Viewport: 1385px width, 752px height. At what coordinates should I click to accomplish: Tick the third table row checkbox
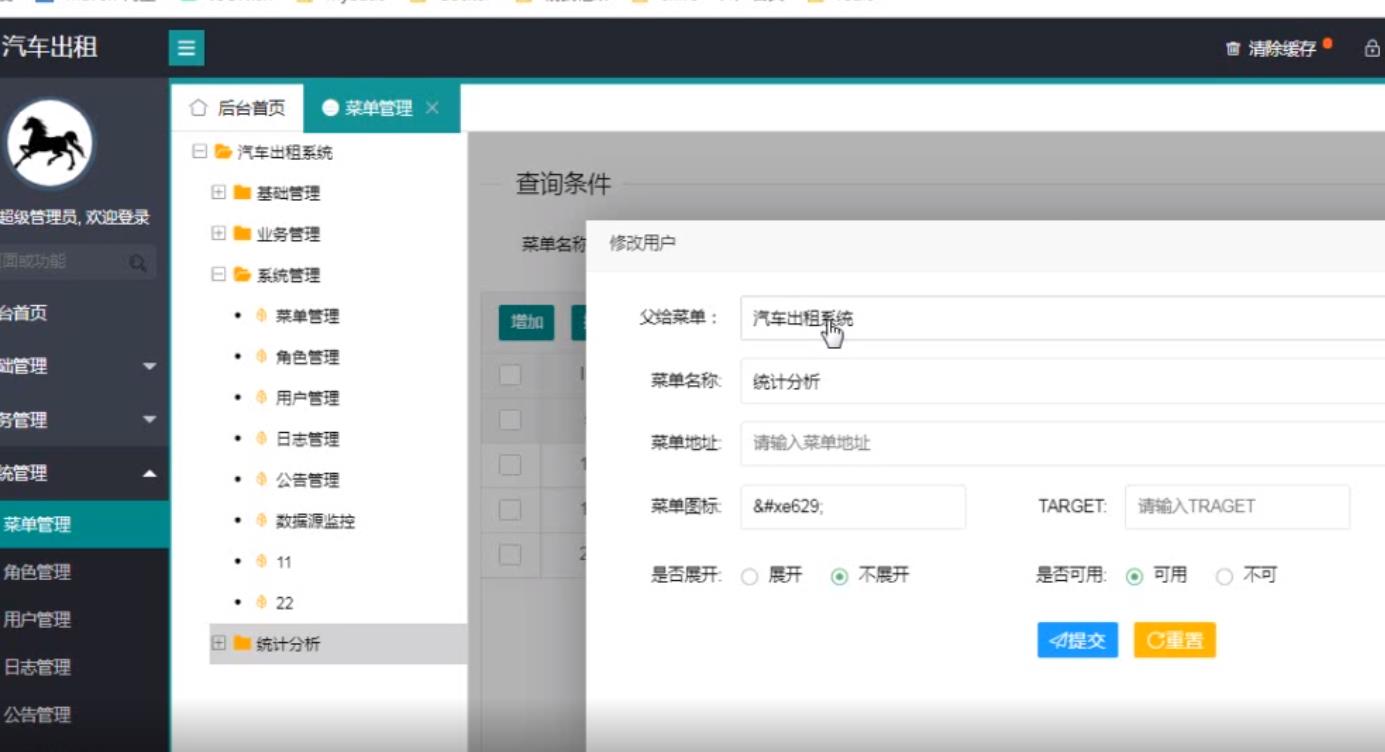pos(510,510)
